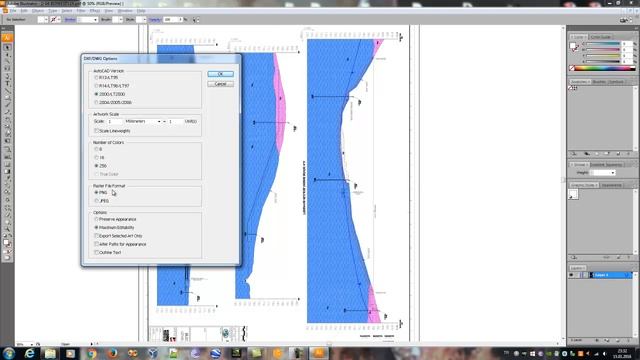Image resolution: width=640 pixels, height=360 pixels.
Task: Open Windows Media Player from the taskbar
Action: coord(71,353)
